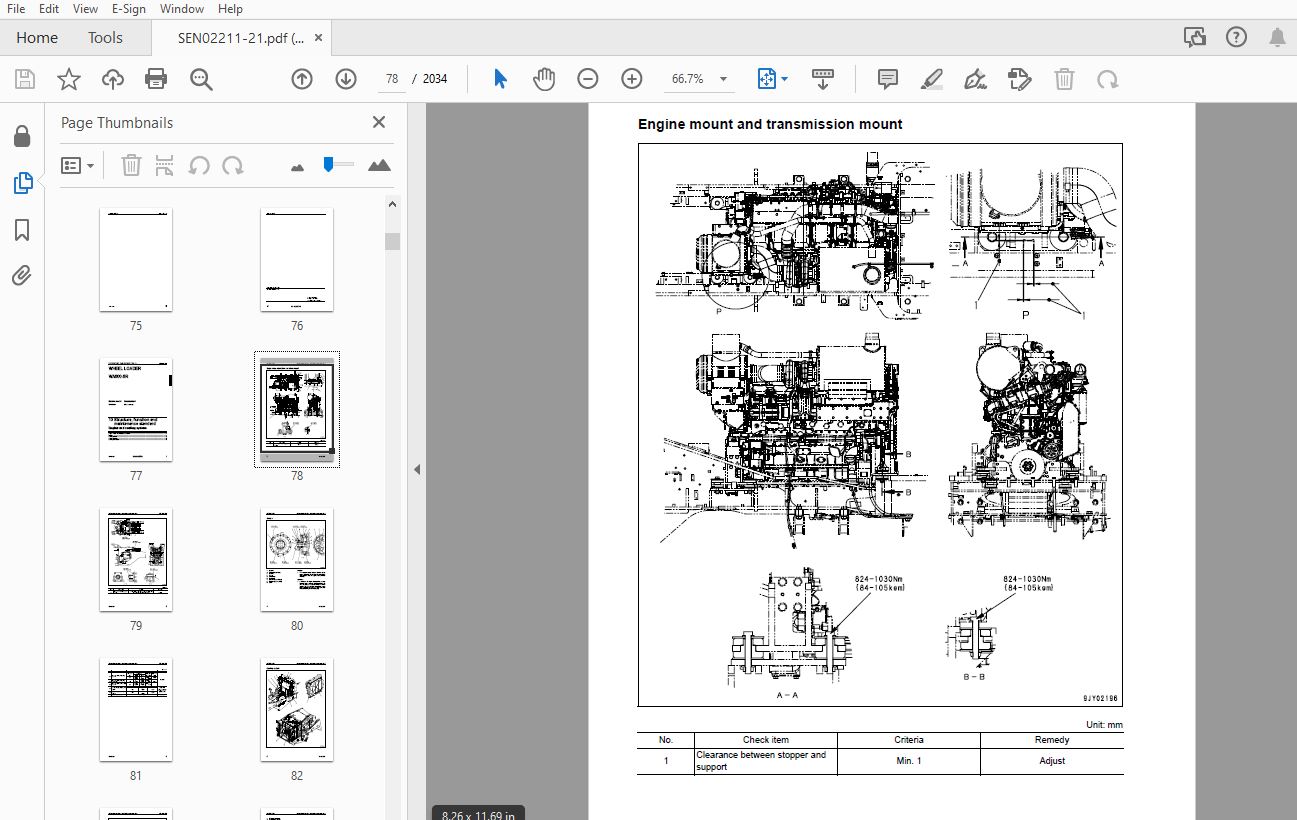Close the SEN02211-21.pdf tab
The height and width of the screenshot is (820, 1297).
tap(319, 38)
